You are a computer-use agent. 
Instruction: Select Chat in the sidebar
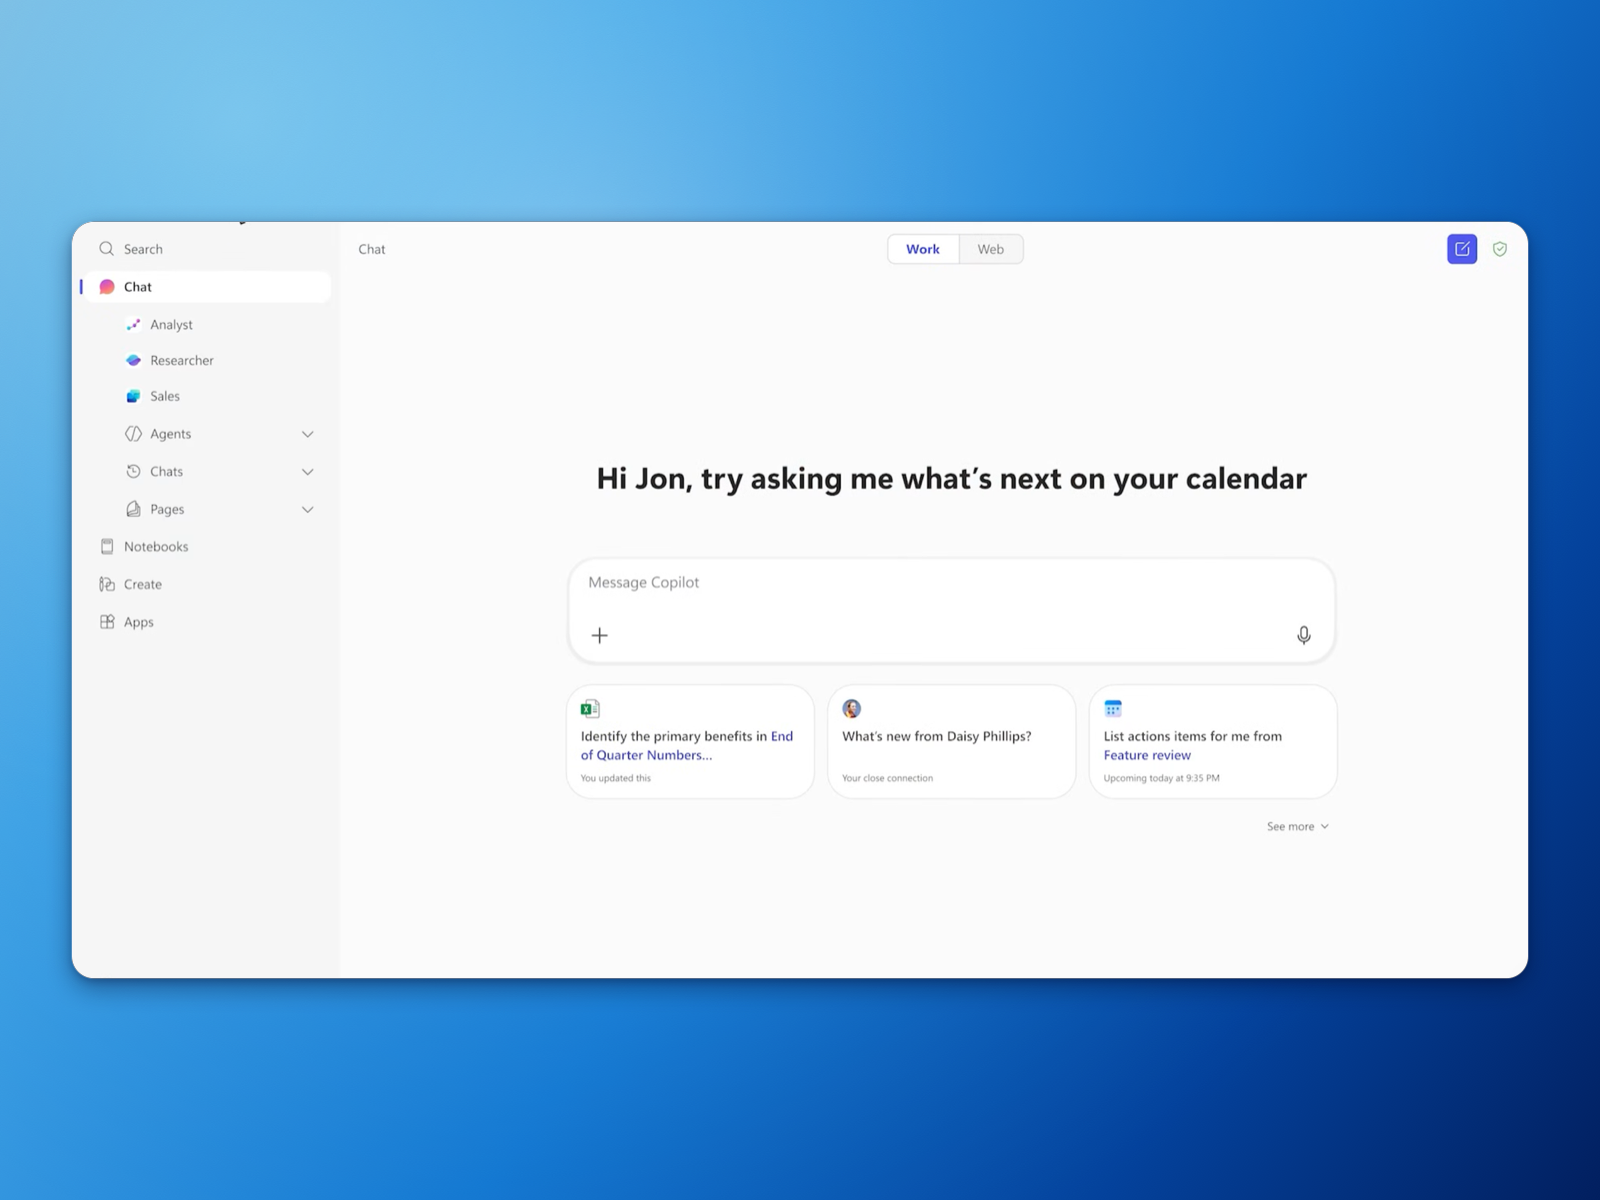pyautogui.click(x=207, y=287)
